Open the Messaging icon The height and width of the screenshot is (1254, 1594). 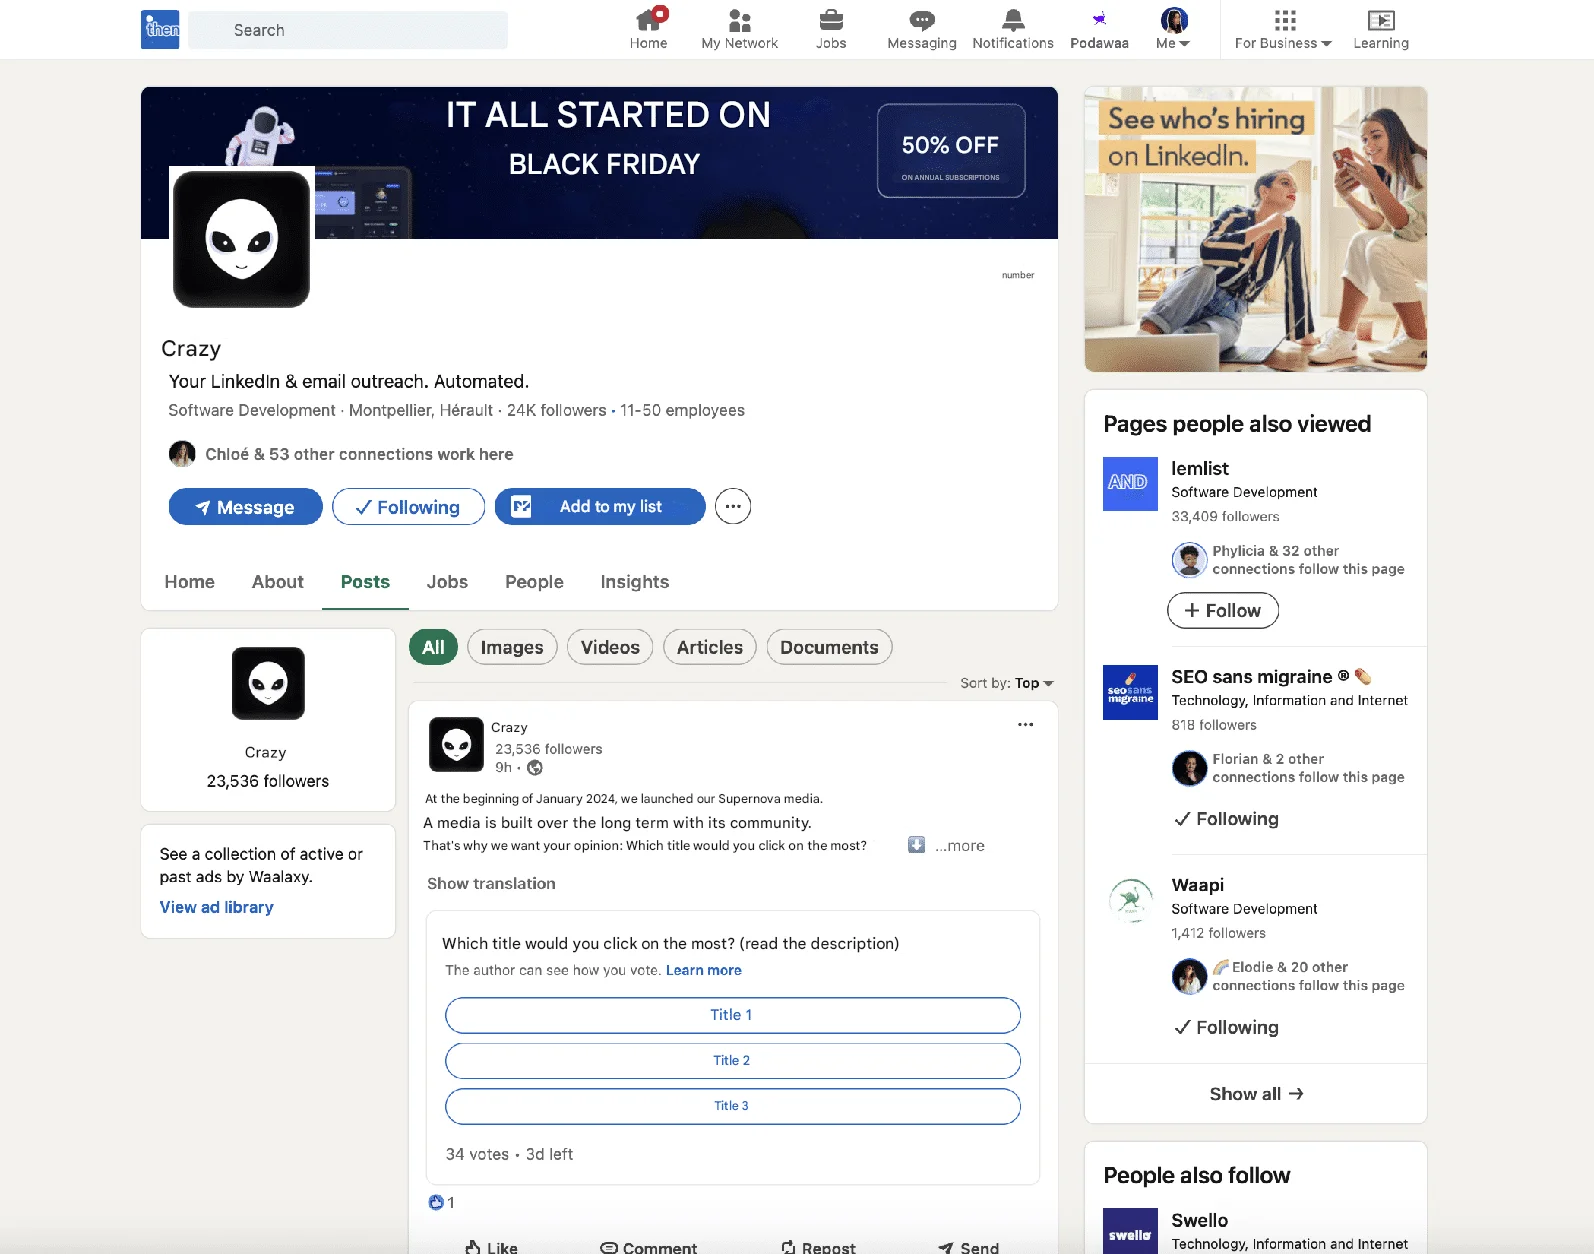point(921,29)
